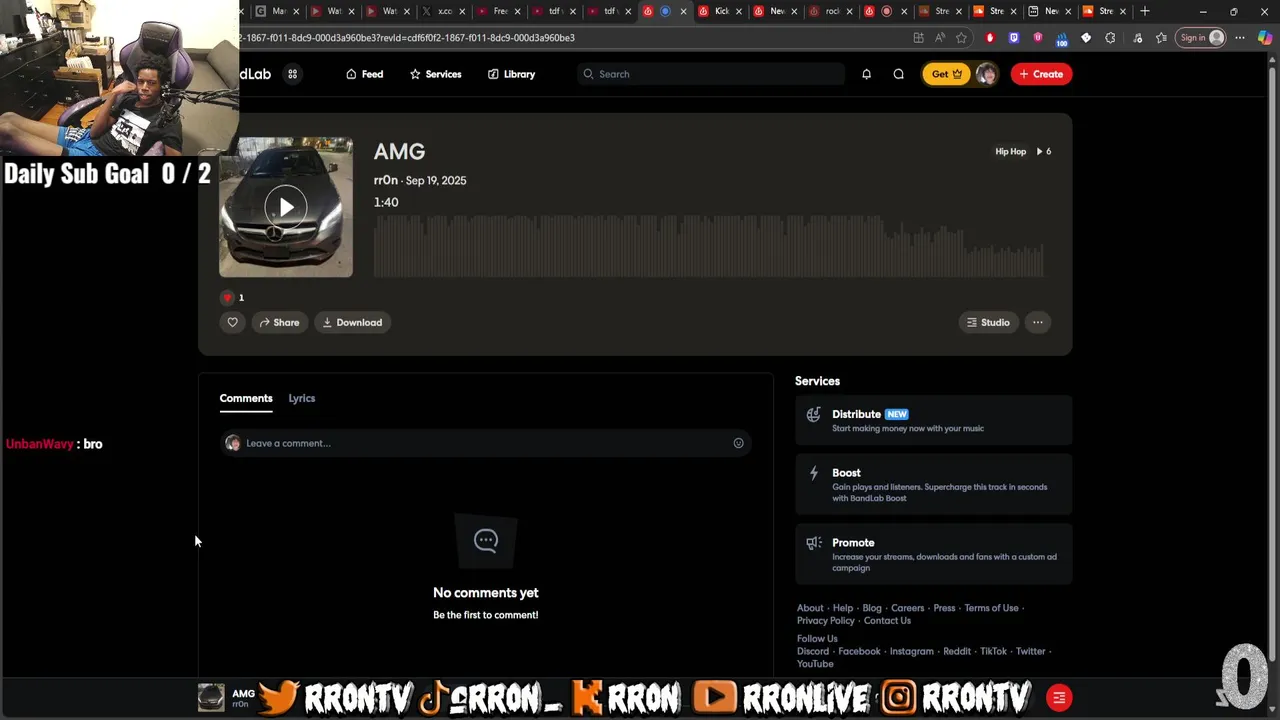Open the Facebook footer link
Viewport: 1280px width, 720px height.
click(859, 651)
